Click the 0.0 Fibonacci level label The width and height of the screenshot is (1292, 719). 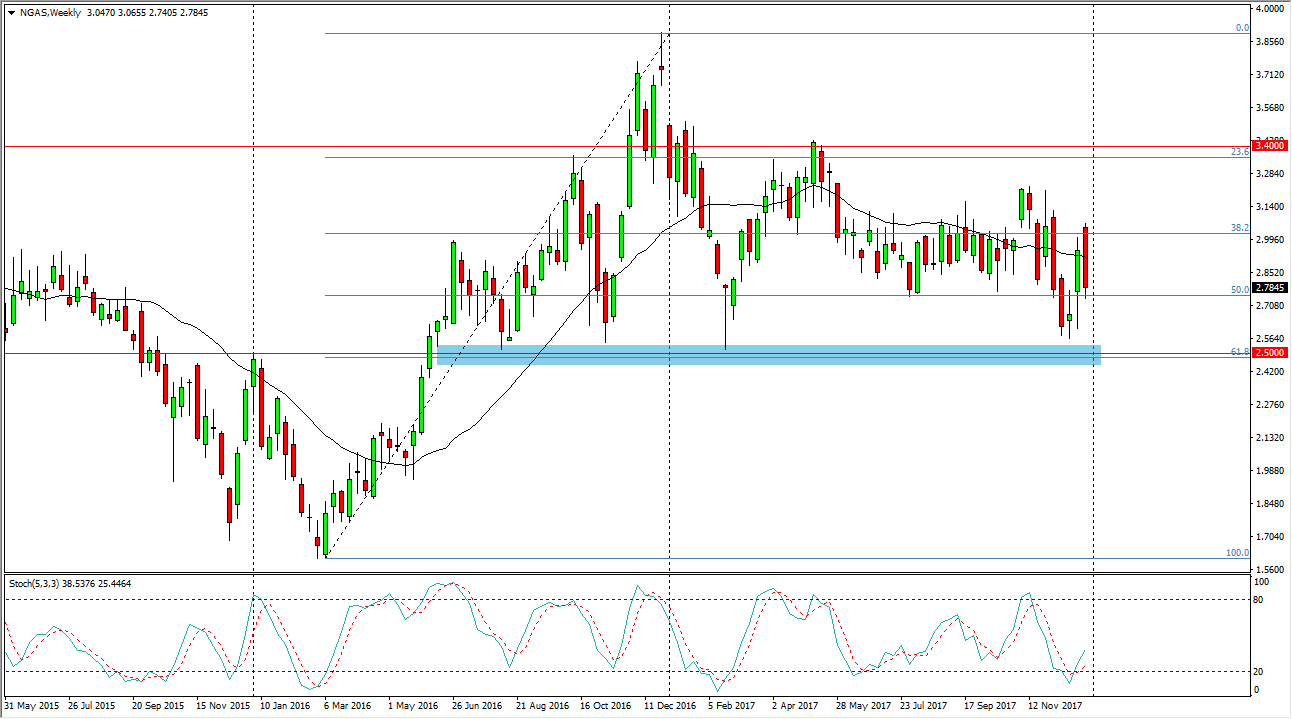pyautogui.click(x=1242, y=28)
